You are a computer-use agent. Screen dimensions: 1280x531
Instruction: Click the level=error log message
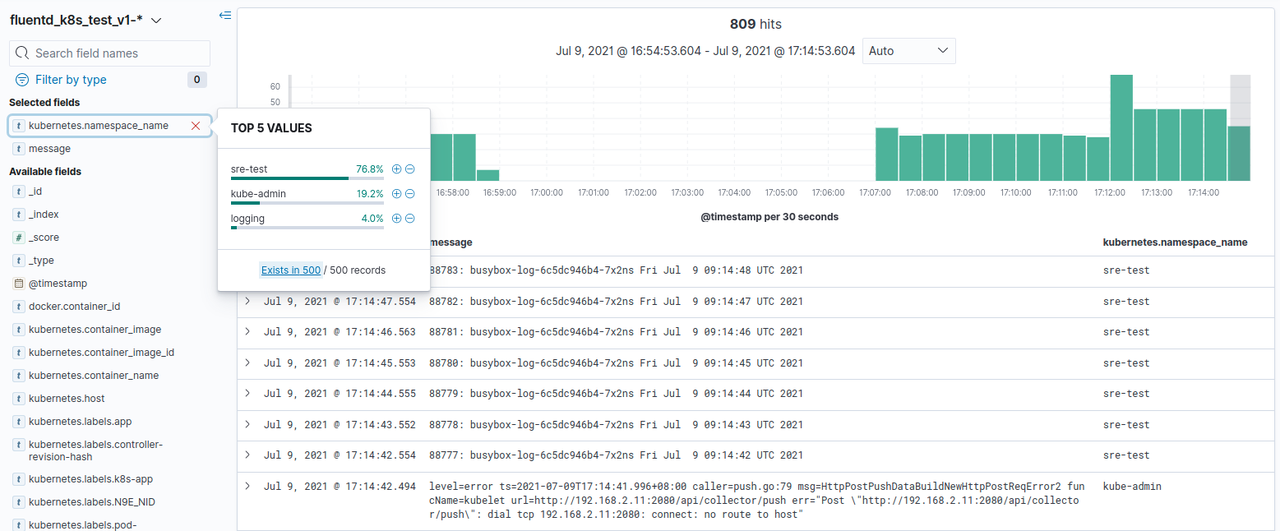point(755,500)
